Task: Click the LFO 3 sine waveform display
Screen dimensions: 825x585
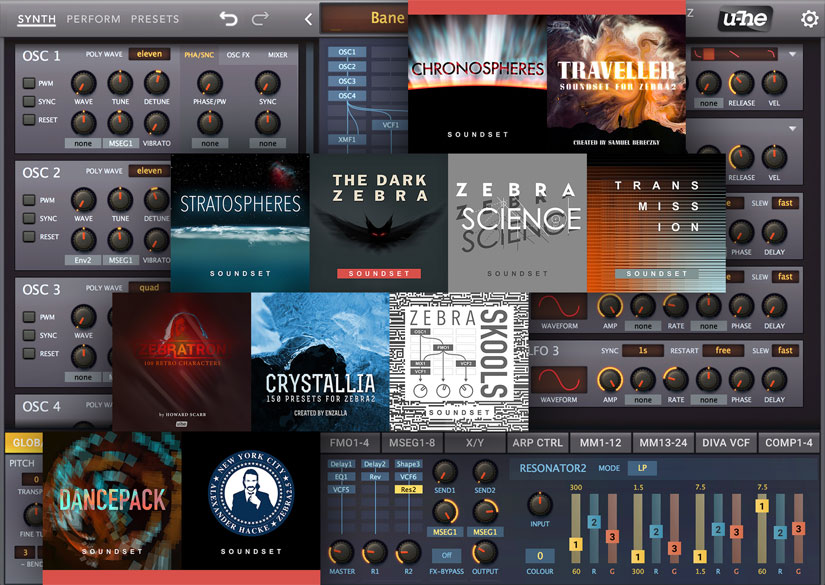Action: [558, 381]
